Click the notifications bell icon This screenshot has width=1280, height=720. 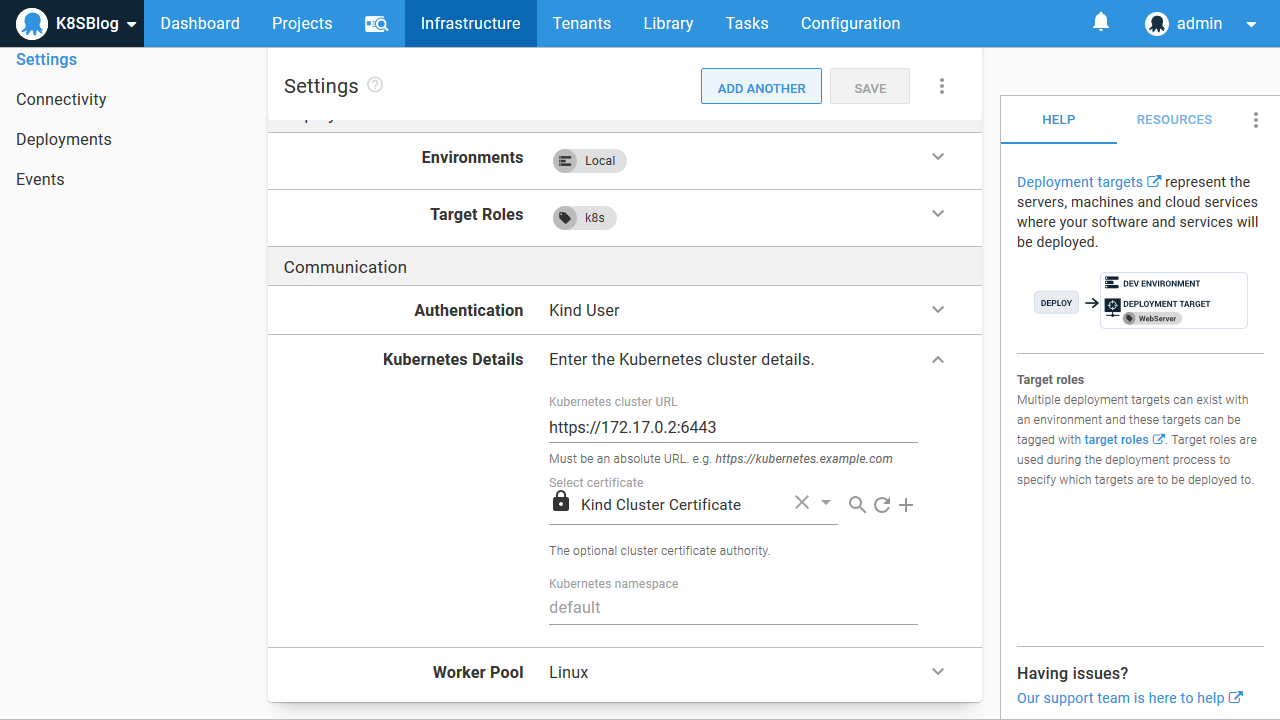click(1101, 22)
